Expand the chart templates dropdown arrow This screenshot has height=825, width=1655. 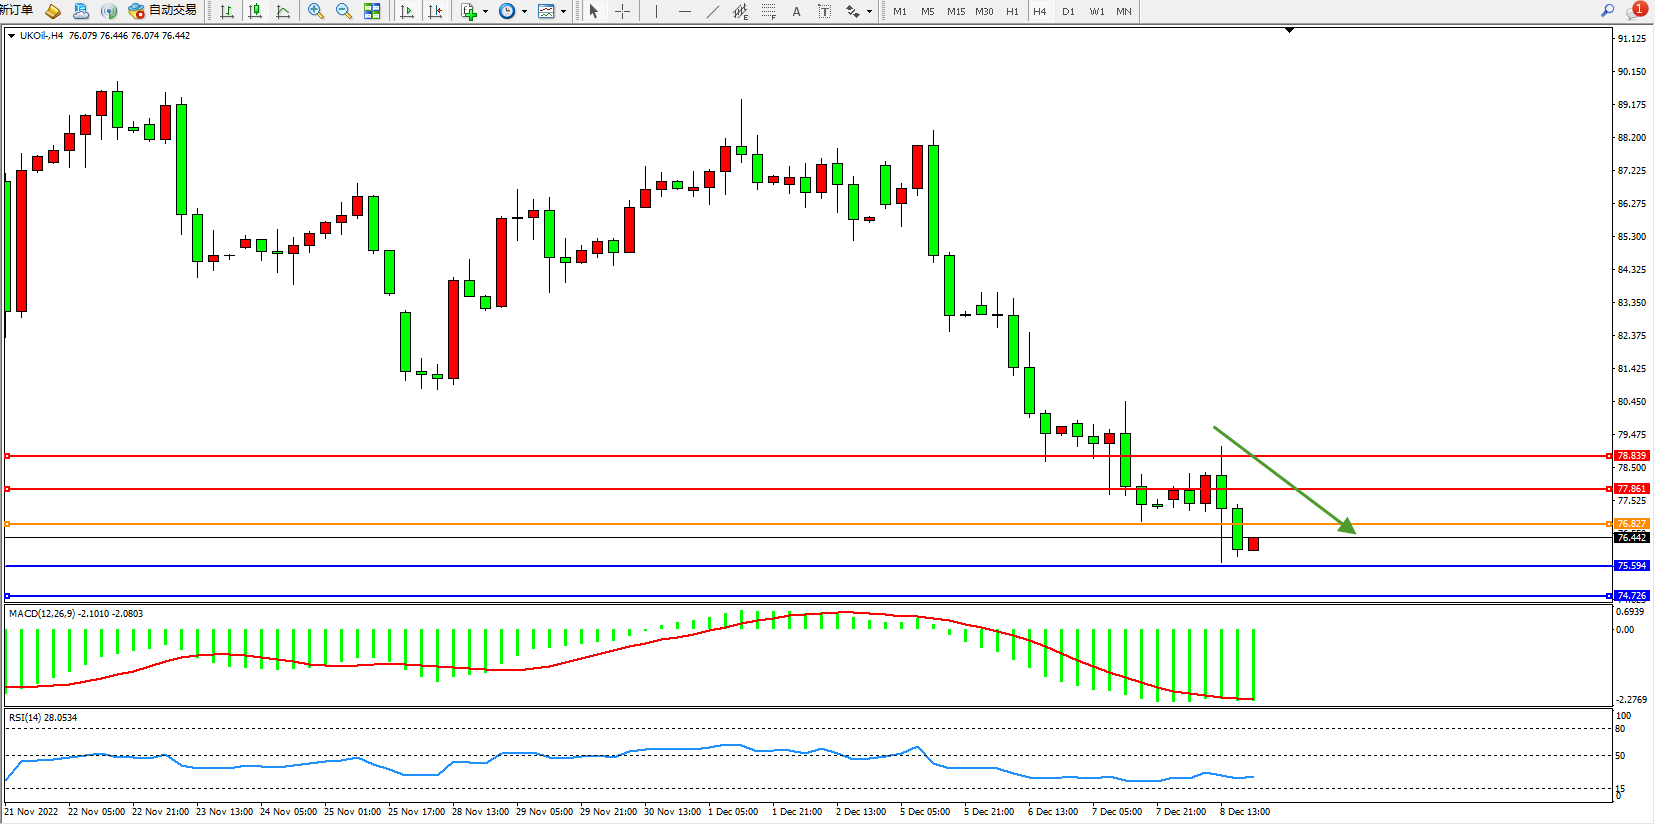tap(564, 12)
